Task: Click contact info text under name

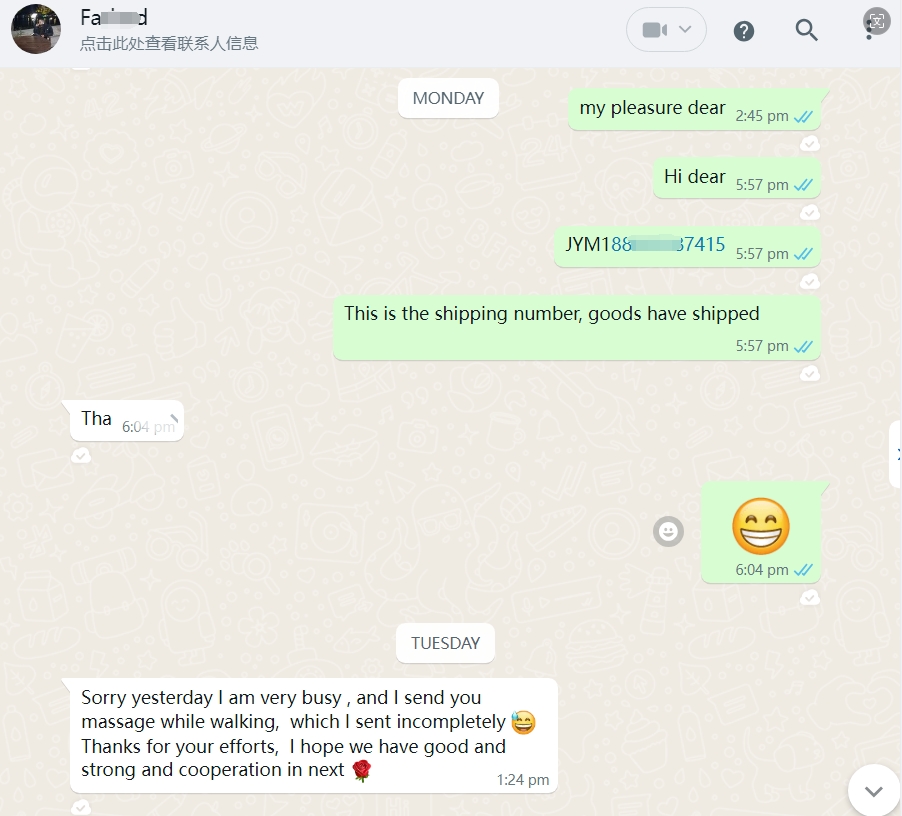Action: tap(169, 44)
